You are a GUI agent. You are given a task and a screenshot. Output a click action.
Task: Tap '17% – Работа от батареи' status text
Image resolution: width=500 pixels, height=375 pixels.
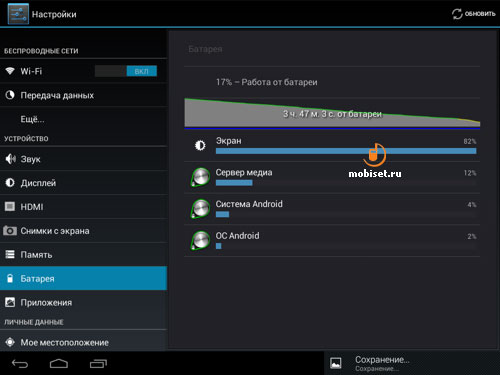[x=267, y=82]
